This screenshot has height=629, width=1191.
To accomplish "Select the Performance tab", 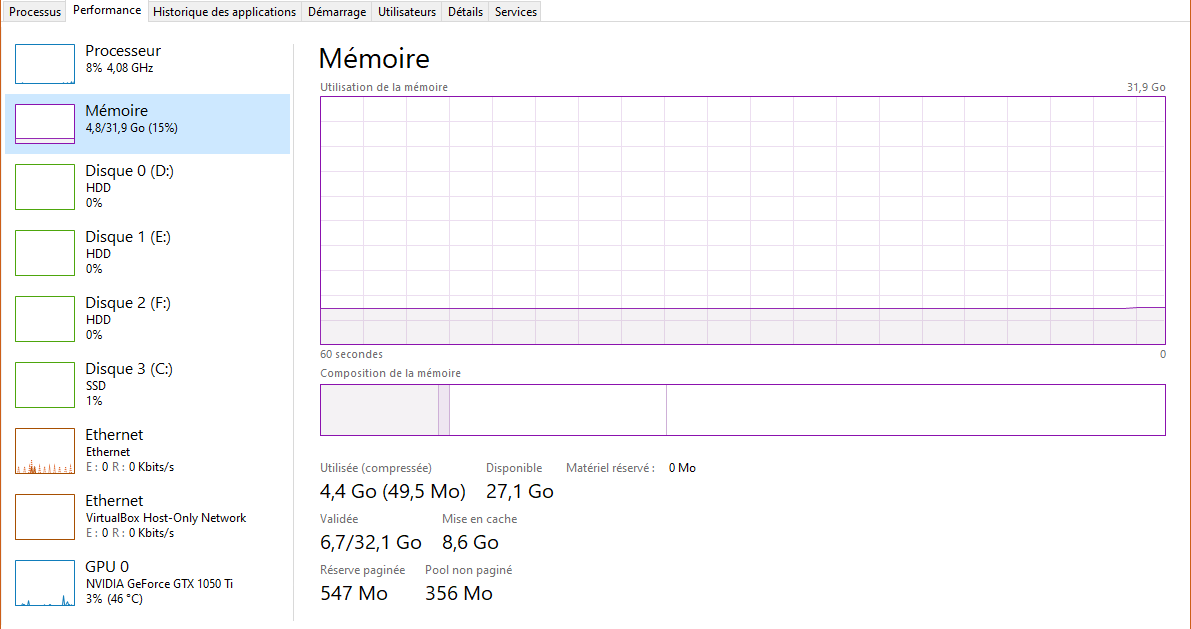I will pyautogui.click(x=107, y=11).
